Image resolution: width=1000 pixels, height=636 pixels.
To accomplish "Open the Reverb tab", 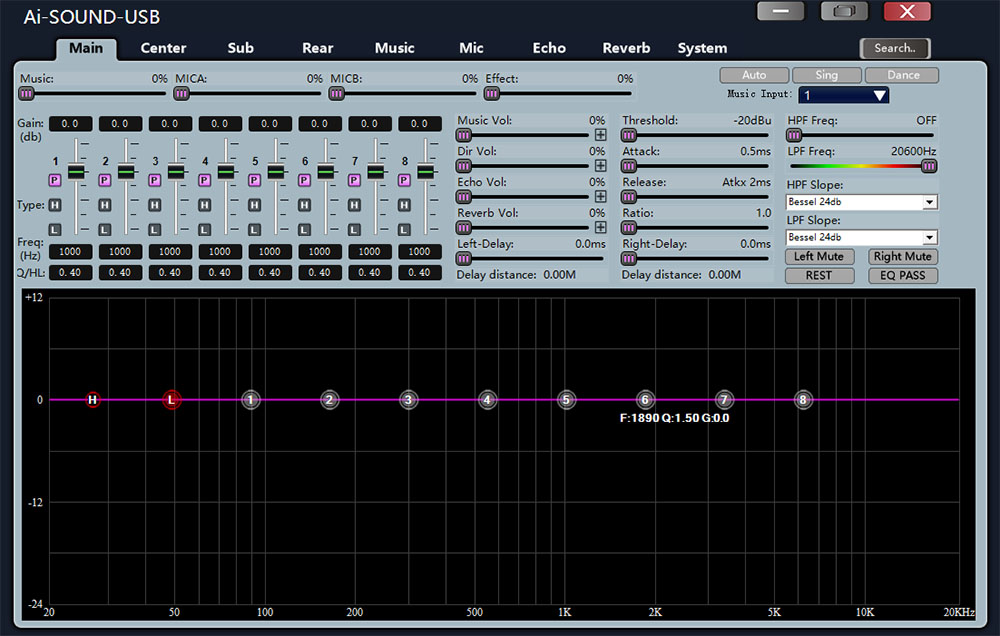I will [626, 48].
